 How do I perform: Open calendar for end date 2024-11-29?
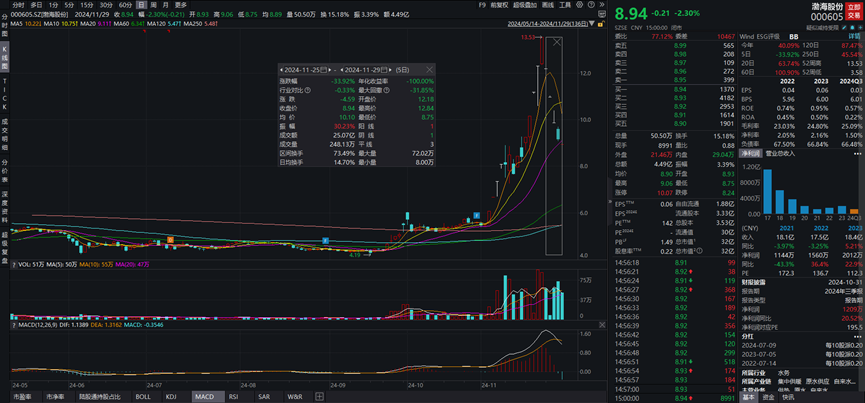[385, 70]
